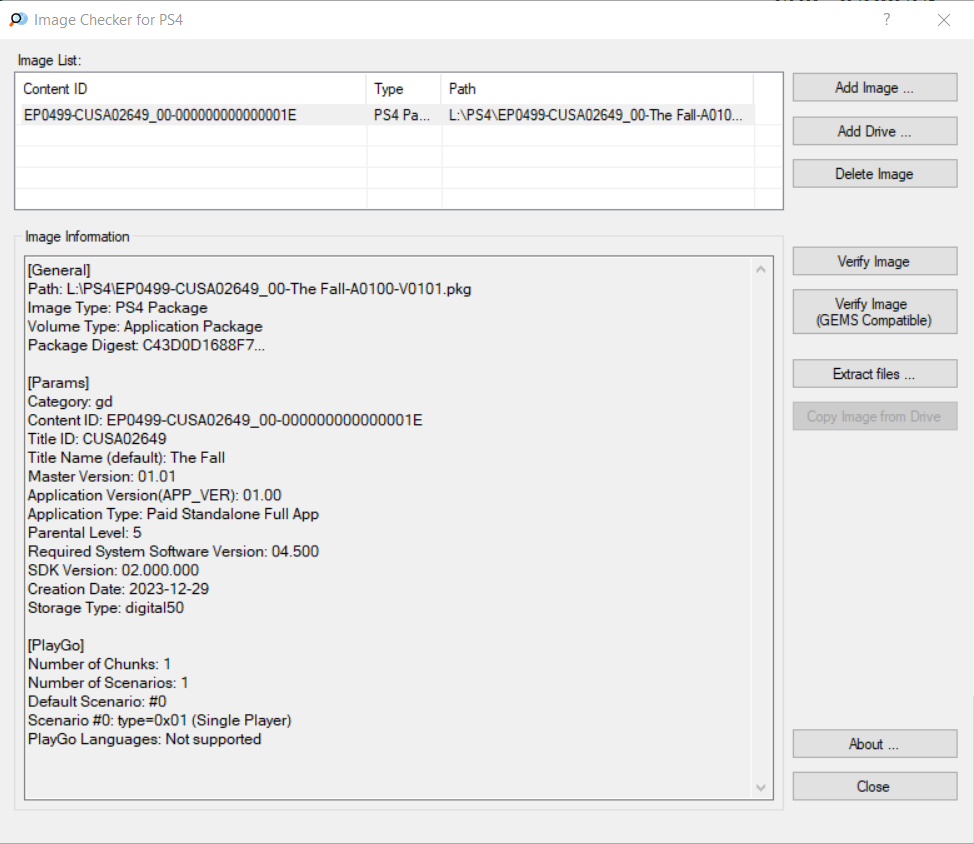Click Title Name (default): The Fall line
Viewport: 974px width, 844px height.
126,458
